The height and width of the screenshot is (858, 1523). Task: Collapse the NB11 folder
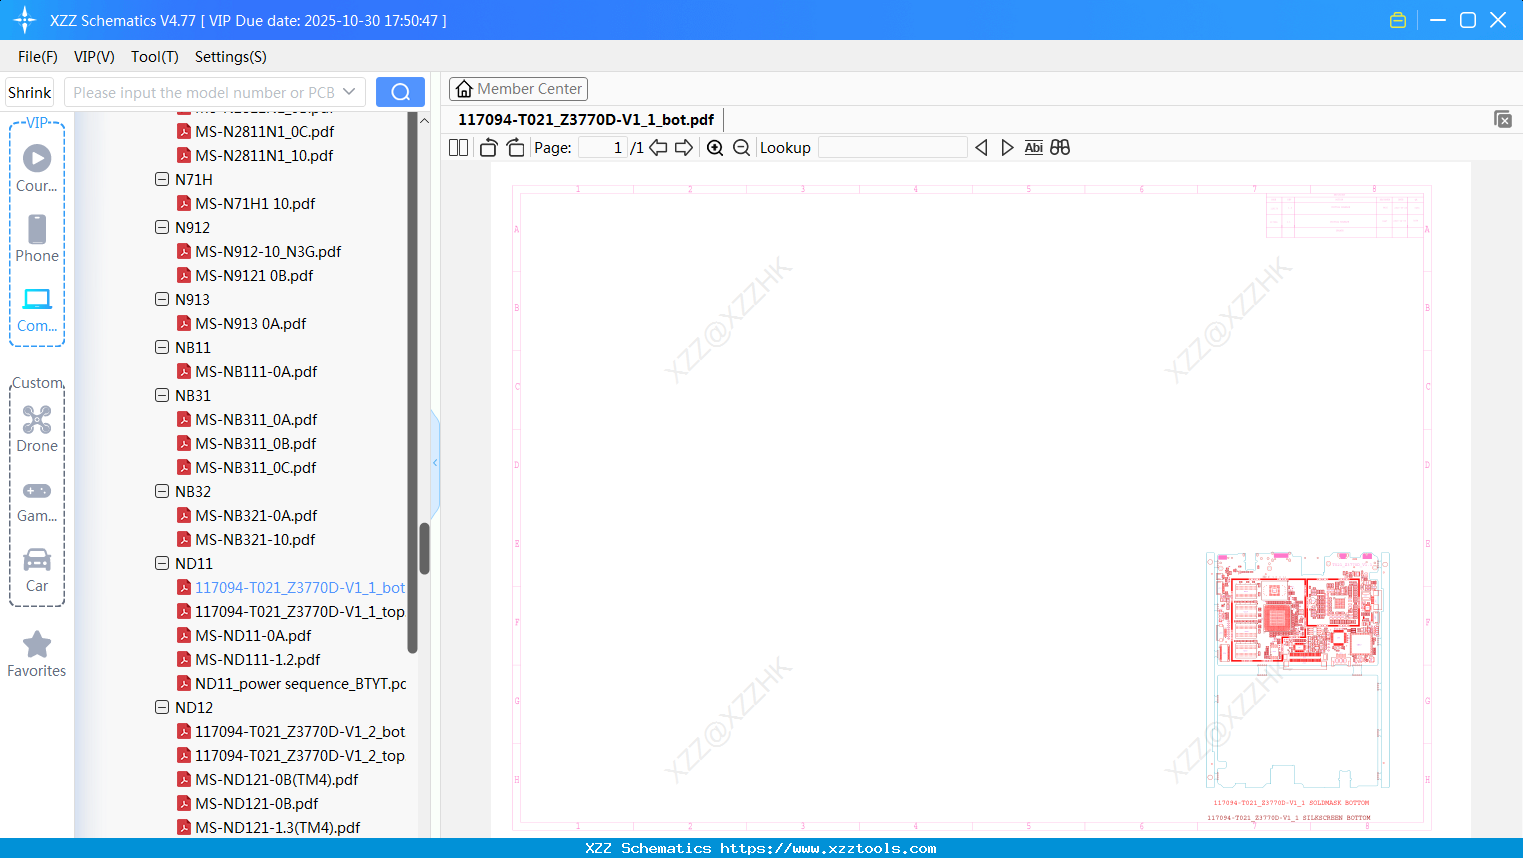point(162,348)
